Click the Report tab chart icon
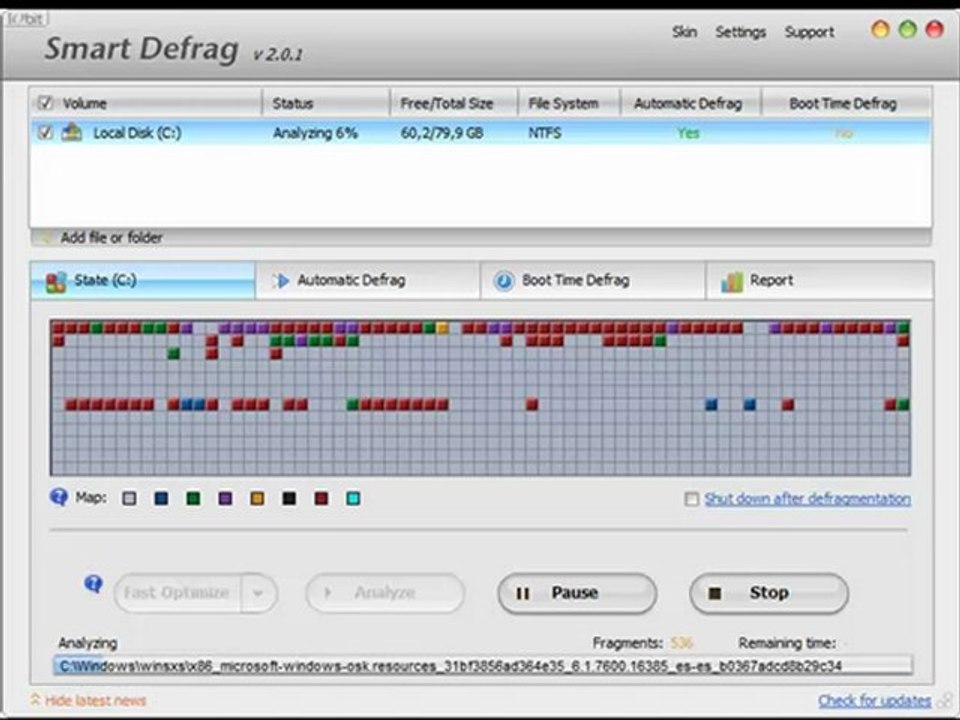Screen dimensions: 960x720 click(732, 281)
